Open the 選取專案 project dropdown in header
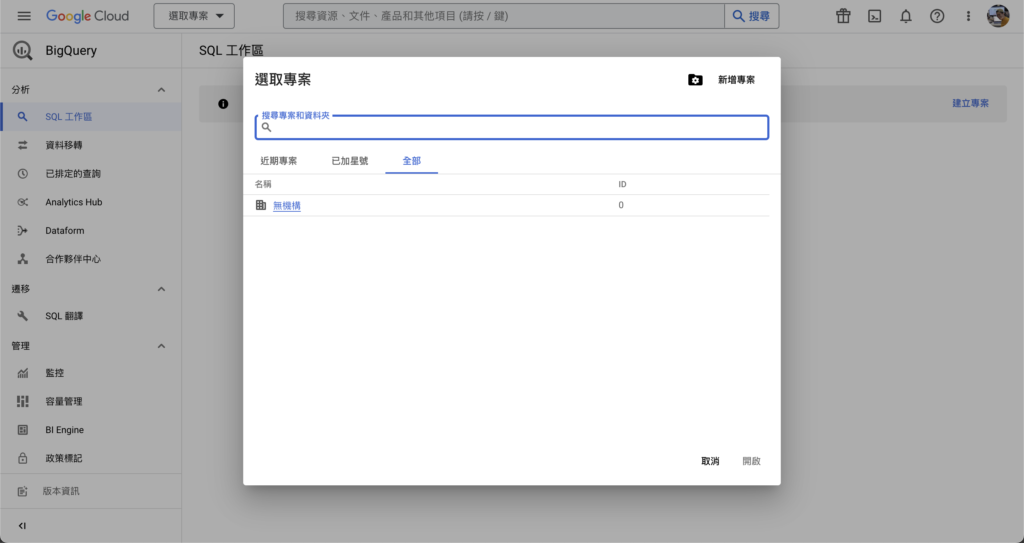Image resolution: width=1024 pixels, height=543 pixels. (x=194, y=16)
